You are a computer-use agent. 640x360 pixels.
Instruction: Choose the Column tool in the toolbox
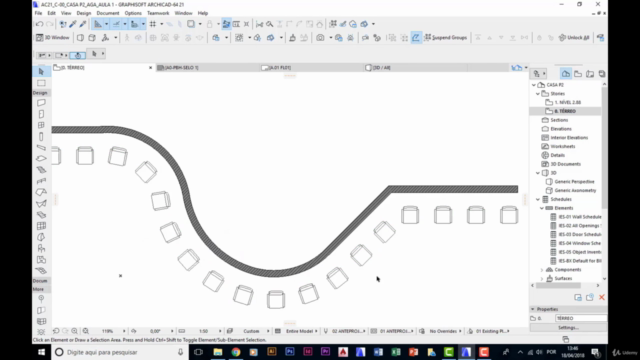[41, 136]
